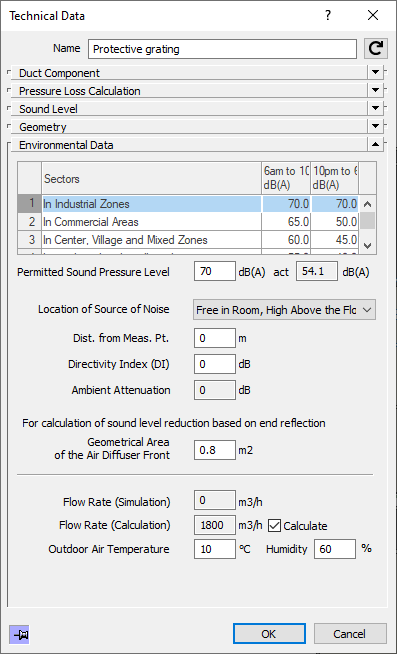Click the 50.0 nighttime cell for Commercial Areas
The width and height of the screenshot is (397, 654).
(x=335, y=222)
